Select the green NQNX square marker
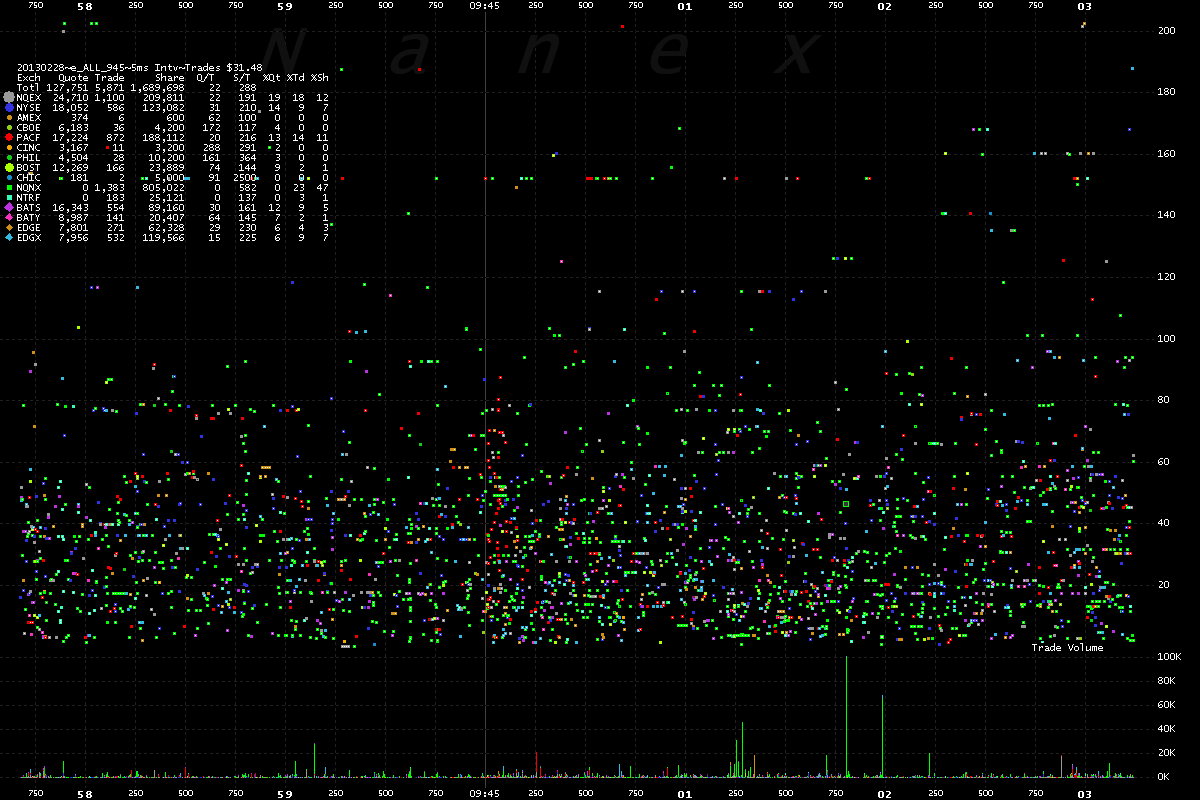The height and width of the screenshot is (800, 1200). [x=9, y=187]
